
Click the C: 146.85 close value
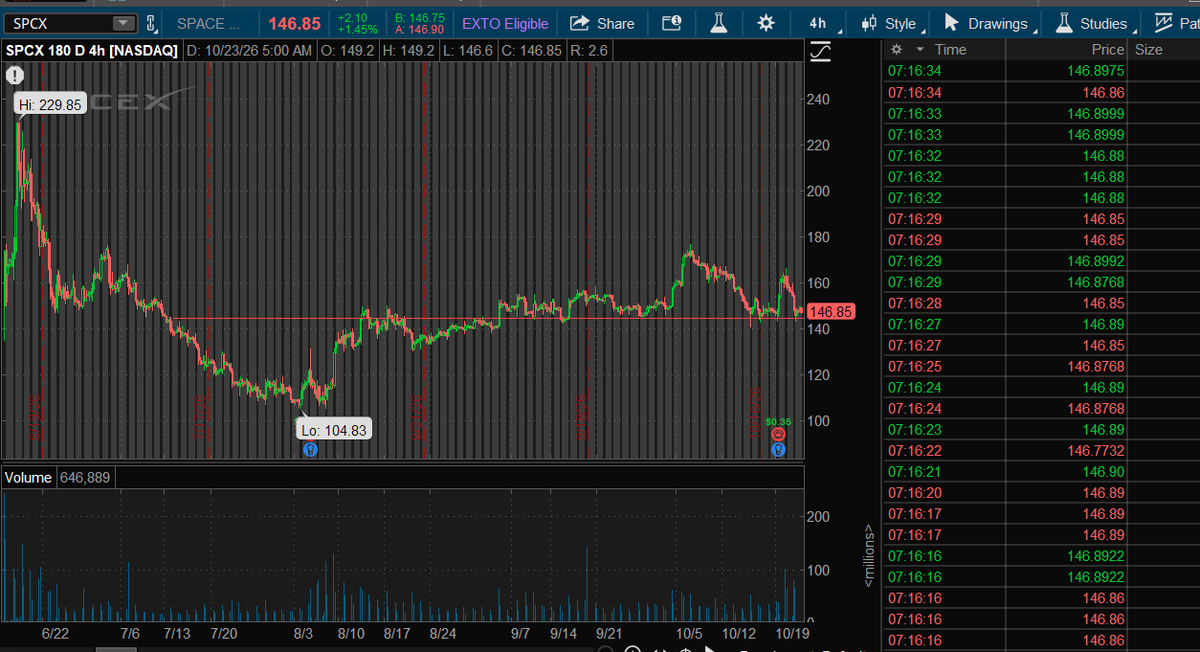point(532,50)
